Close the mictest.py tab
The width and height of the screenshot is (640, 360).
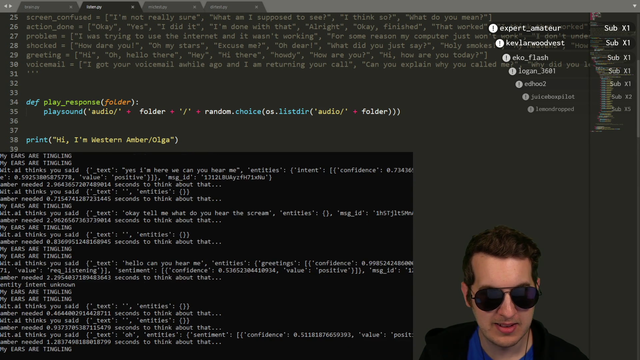pyautogui.click(x=194, y=7)
